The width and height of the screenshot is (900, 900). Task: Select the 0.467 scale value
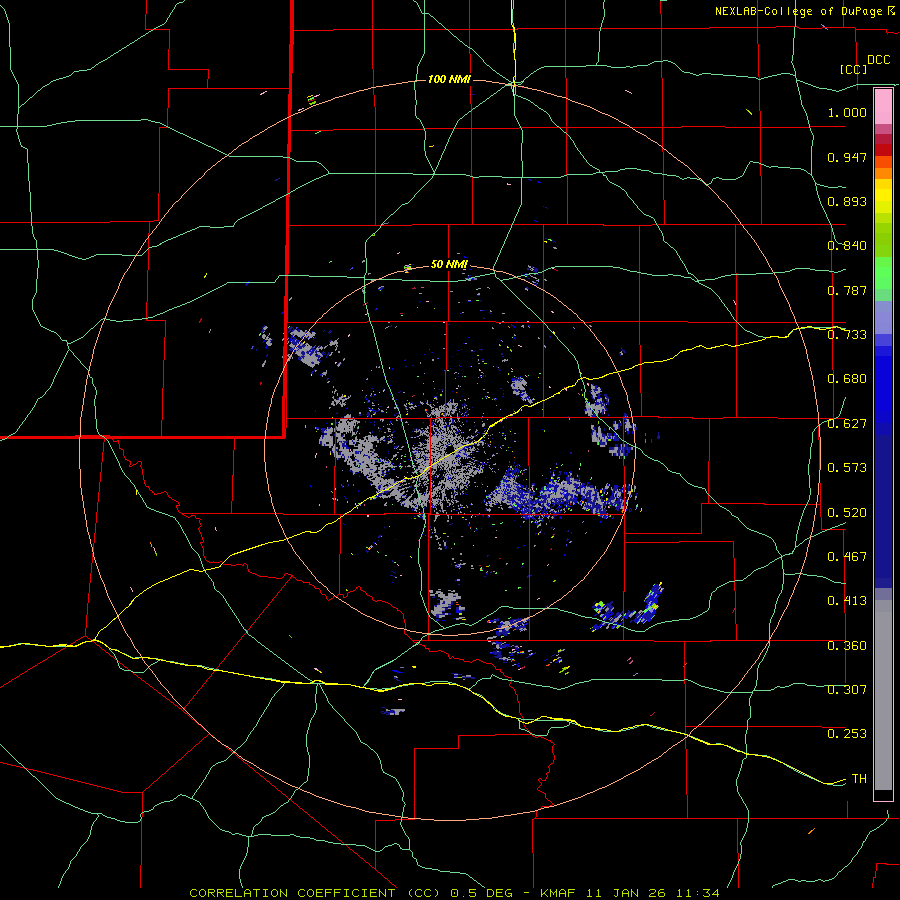pos(847,557)
